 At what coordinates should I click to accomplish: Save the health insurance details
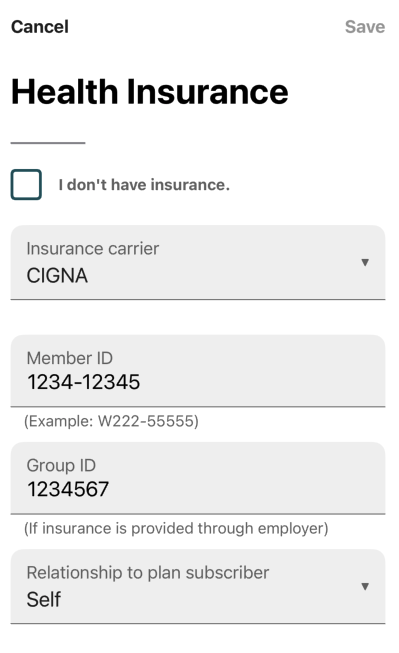click(365, 27)
